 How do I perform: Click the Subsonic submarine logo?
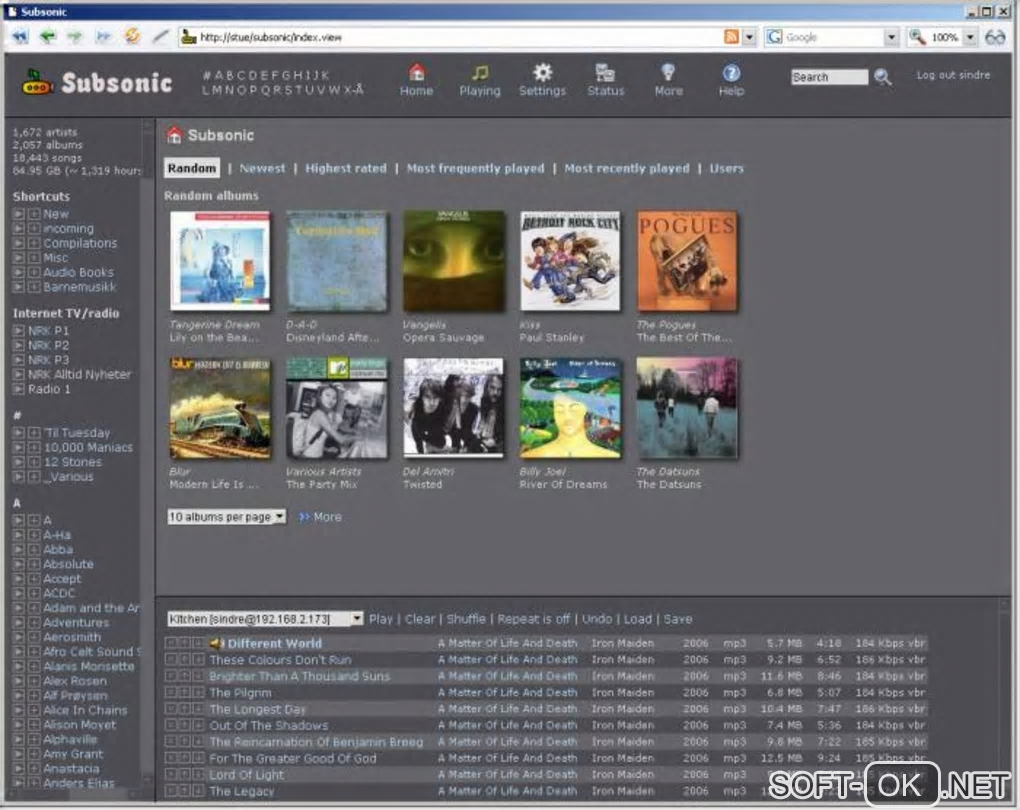point(38,82)
